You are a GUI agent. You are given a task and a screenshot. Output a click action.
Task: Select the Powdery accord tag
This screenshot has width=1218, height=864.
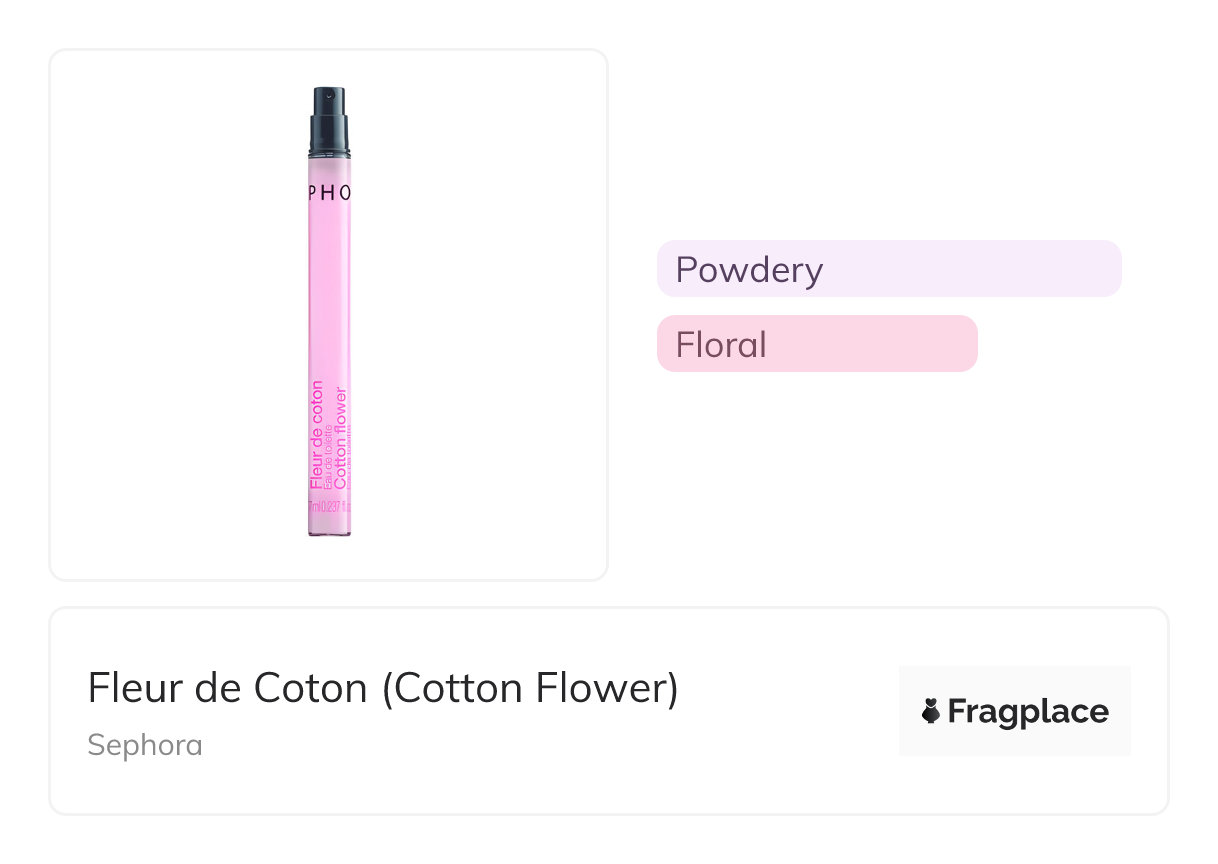point(749,270)
